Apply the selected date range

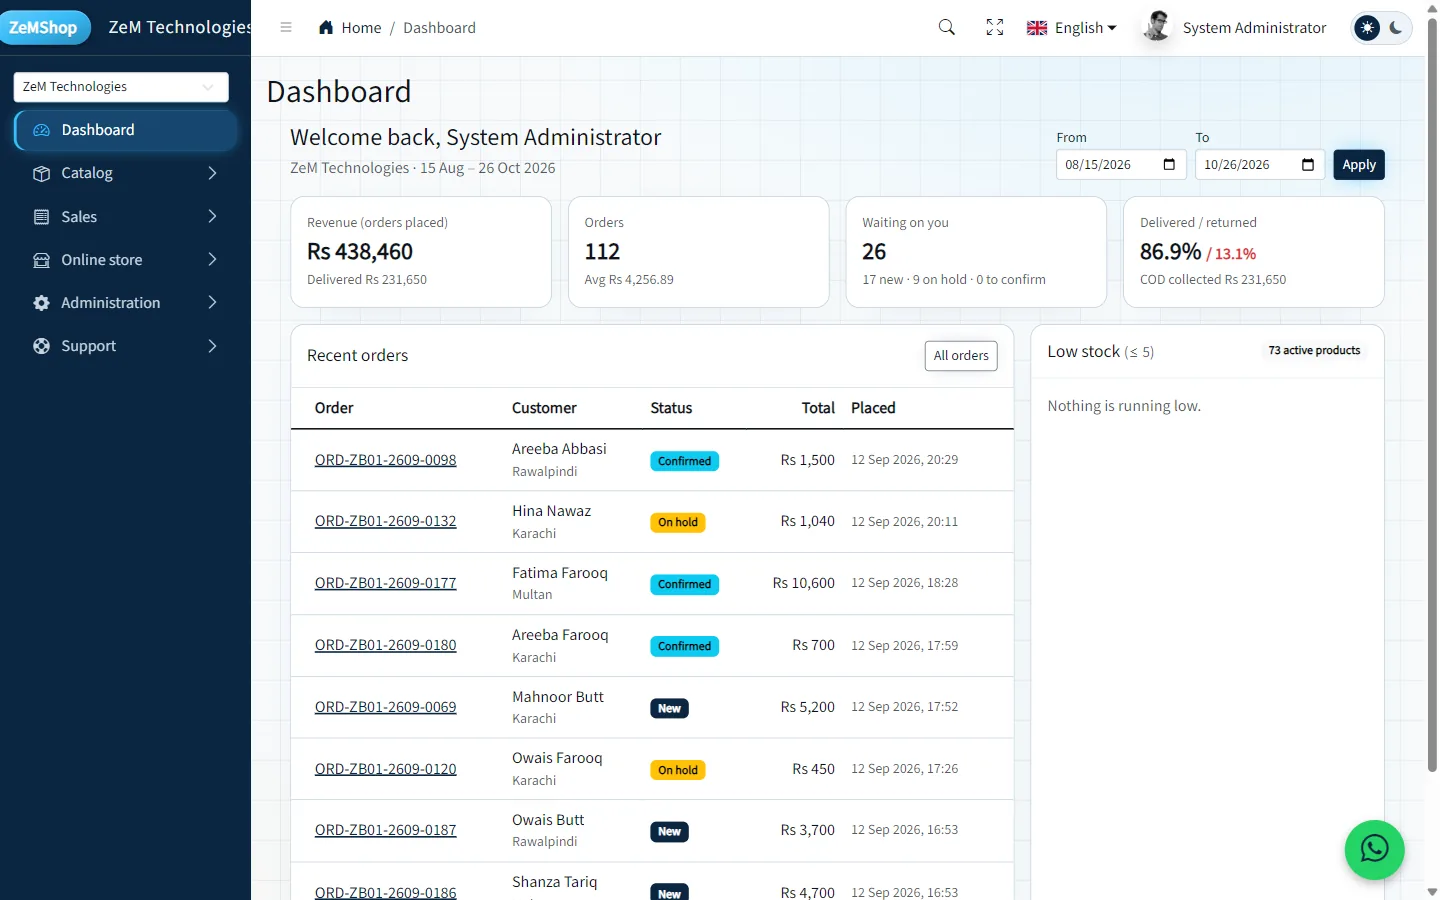pos(1359,165)
